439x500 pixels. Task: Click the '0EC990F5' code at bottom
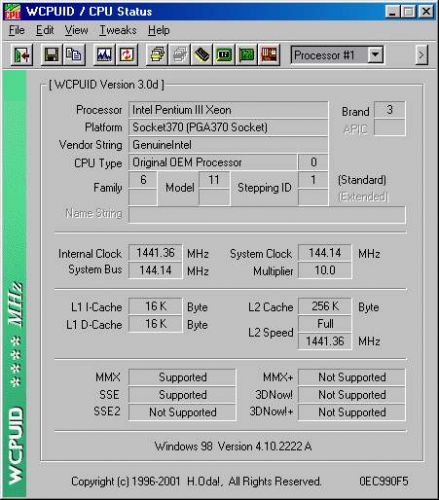click(384, 481)
